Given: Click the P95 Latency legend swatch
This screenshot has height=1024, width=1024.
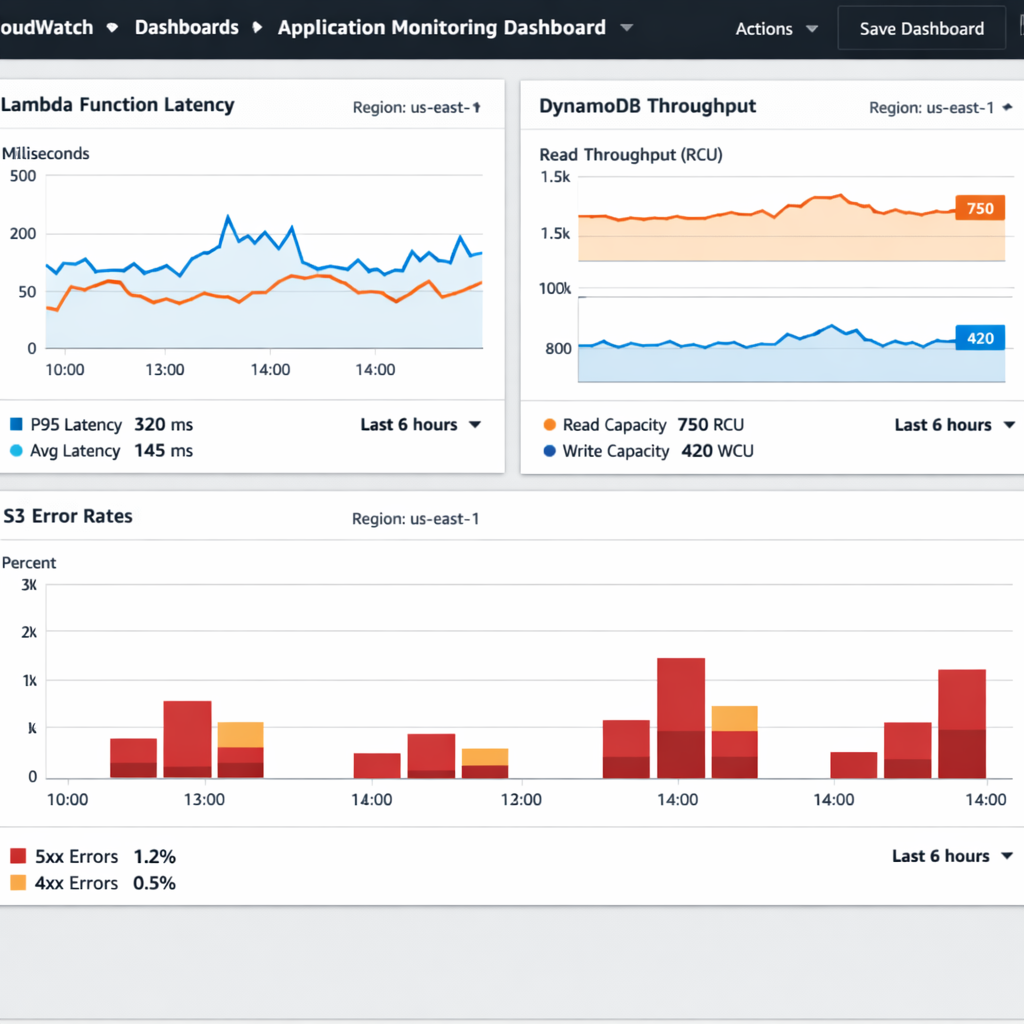Looking at the screenshot, I should click(x=16, y=424).
